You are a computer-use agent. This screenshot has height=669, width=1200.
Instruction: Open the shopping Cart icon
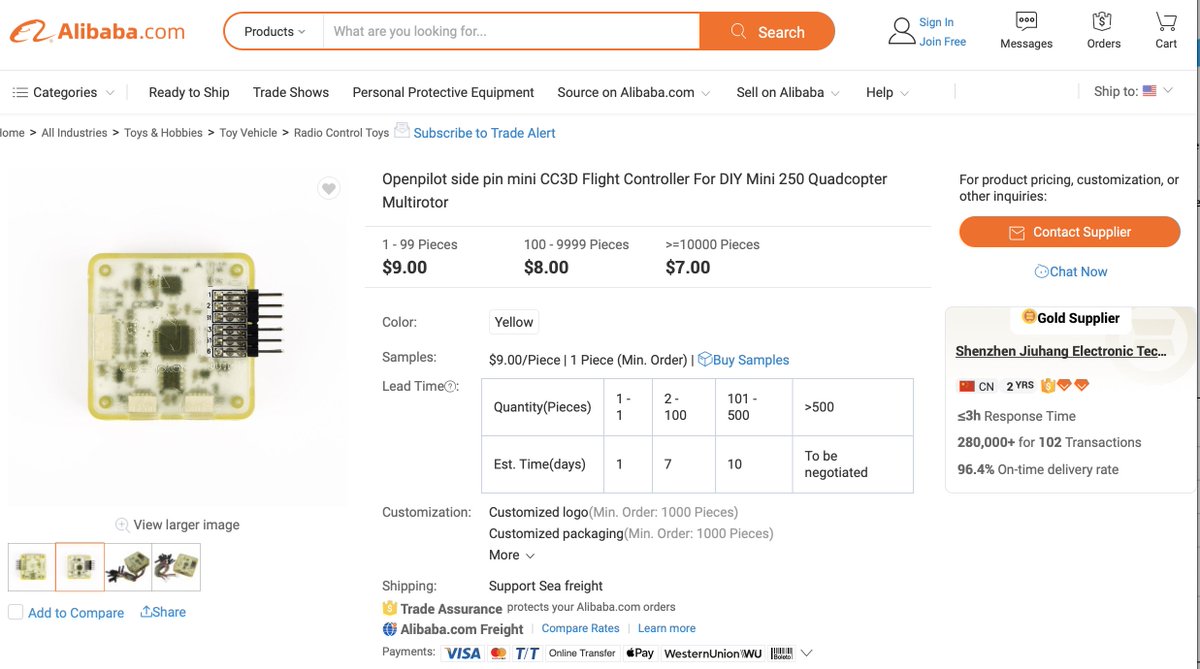click(1166, 21)
